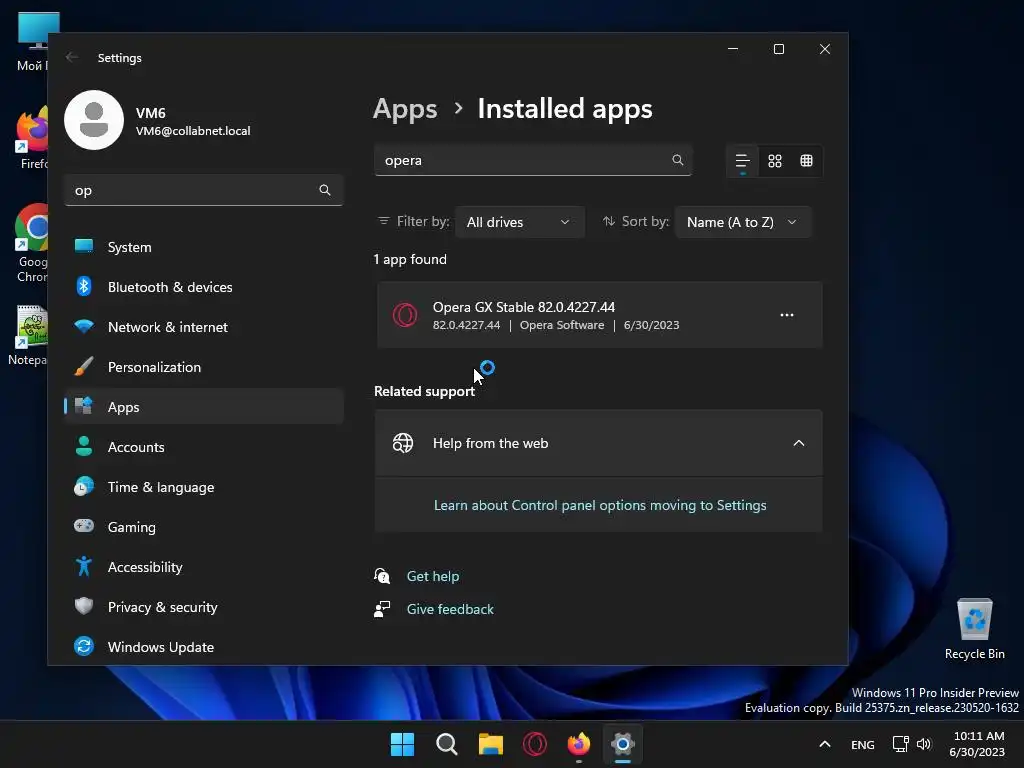This screenshot has width=1024, height=768.
Task: Open Learn about Control panel options link
Action: coord(600,505)
